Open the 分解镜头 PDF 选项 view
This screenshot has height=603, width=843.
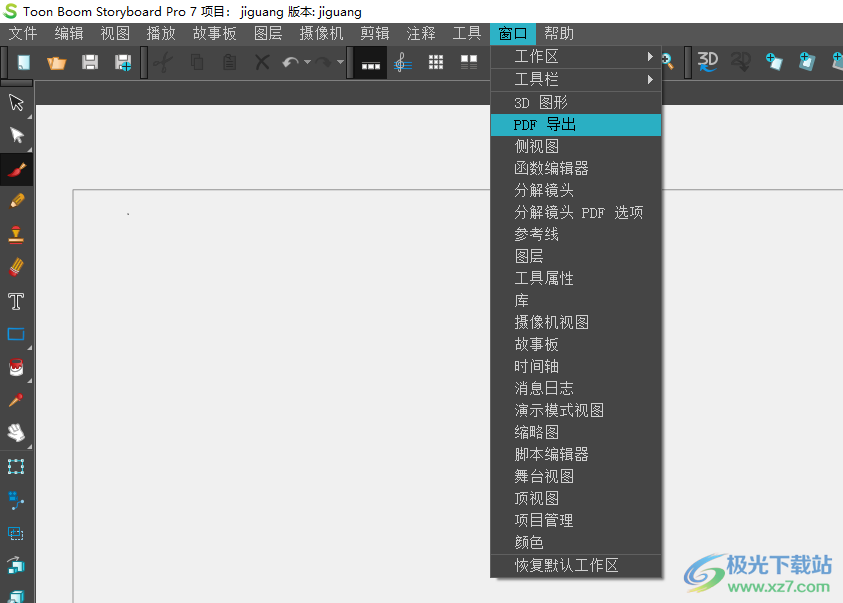(x=576, y=213)
